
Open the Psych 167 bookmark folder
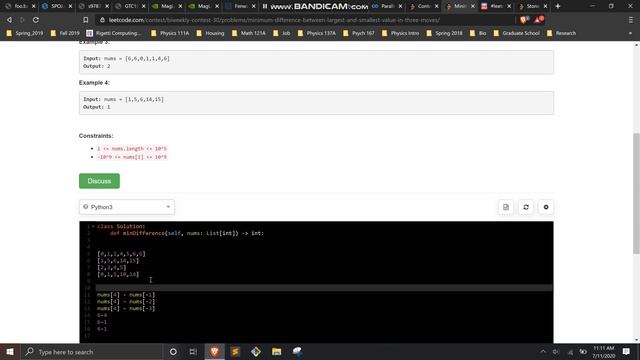[x=359, y=33]
